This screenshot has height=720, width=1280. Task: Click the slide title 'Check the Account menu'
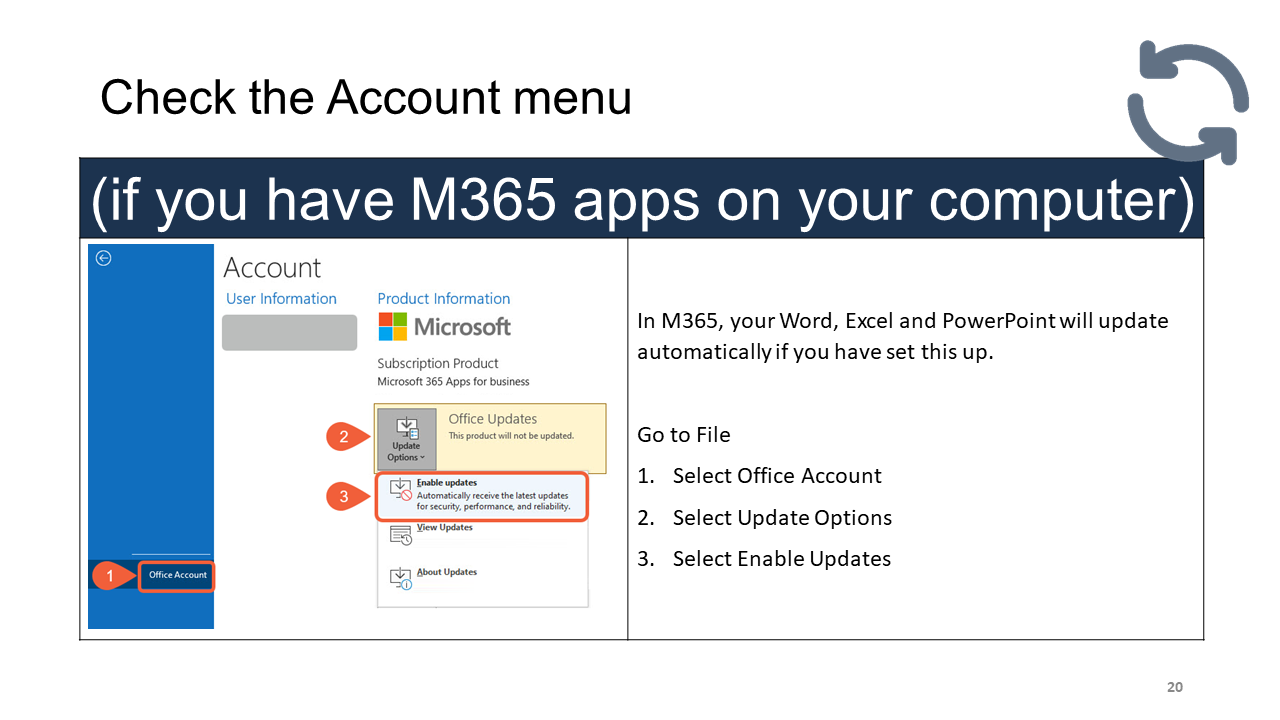[366, 98]
